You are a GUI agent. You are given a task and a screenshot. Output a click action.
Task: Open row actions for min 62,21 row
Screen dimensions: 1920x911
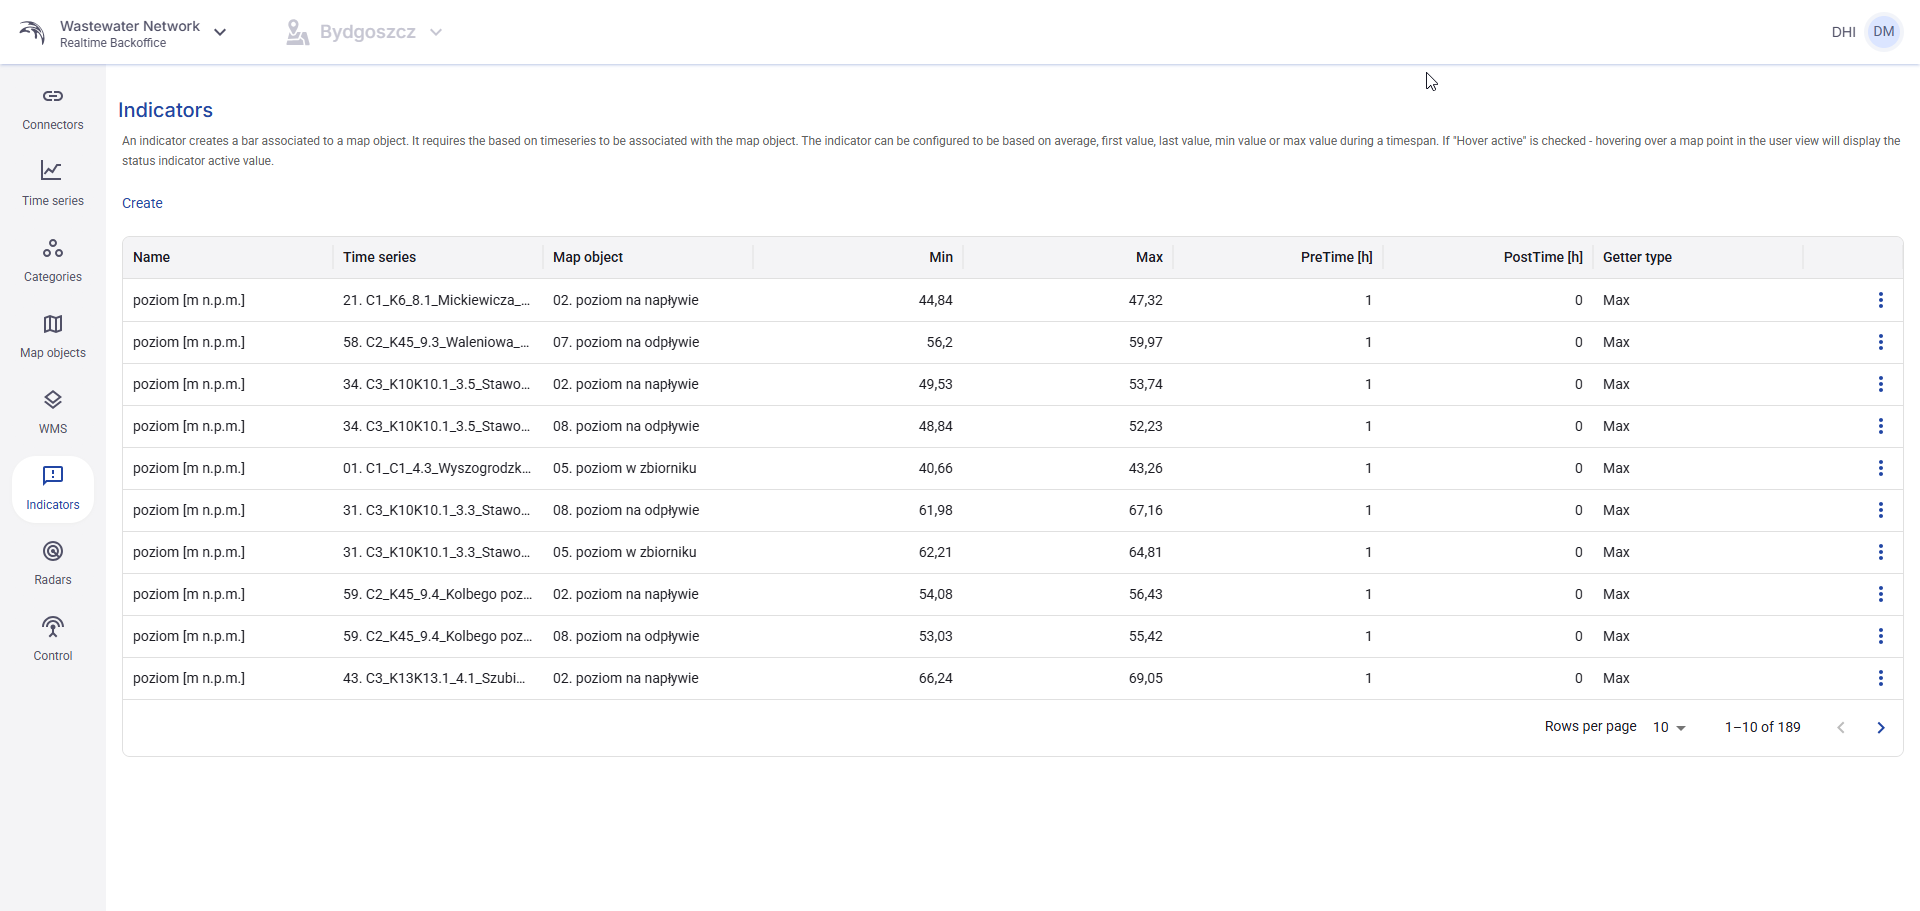[x=1881, y=552]
